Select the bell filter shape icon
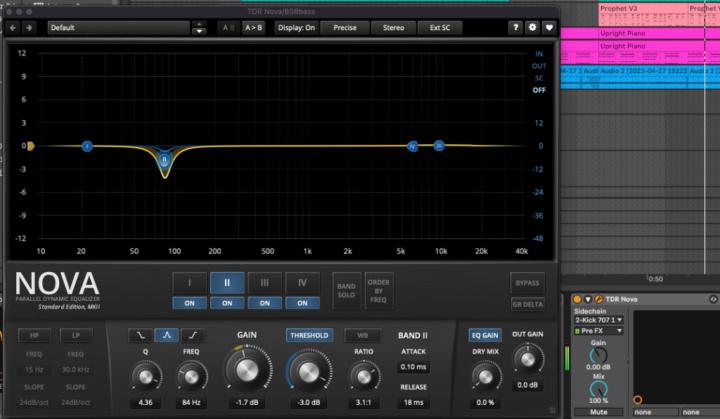 click(165, 336)
